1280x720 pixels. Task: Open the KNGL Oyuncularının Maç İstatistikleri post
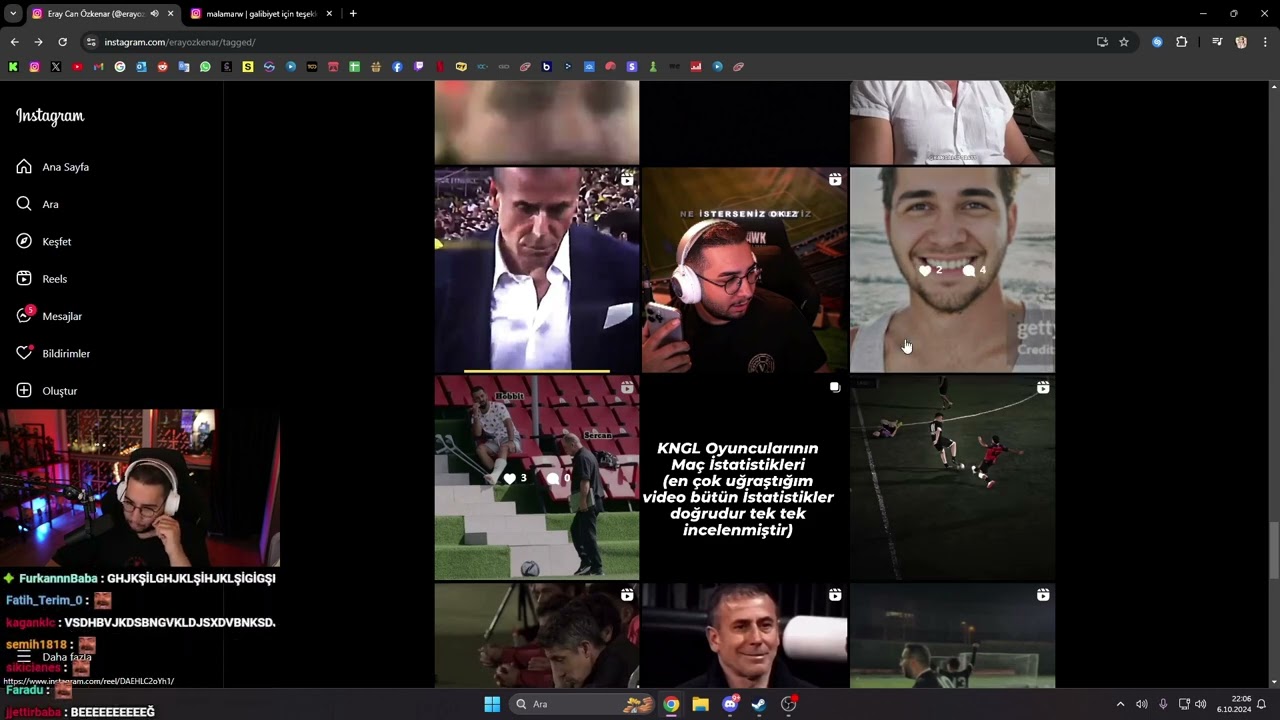click(744, 478)
